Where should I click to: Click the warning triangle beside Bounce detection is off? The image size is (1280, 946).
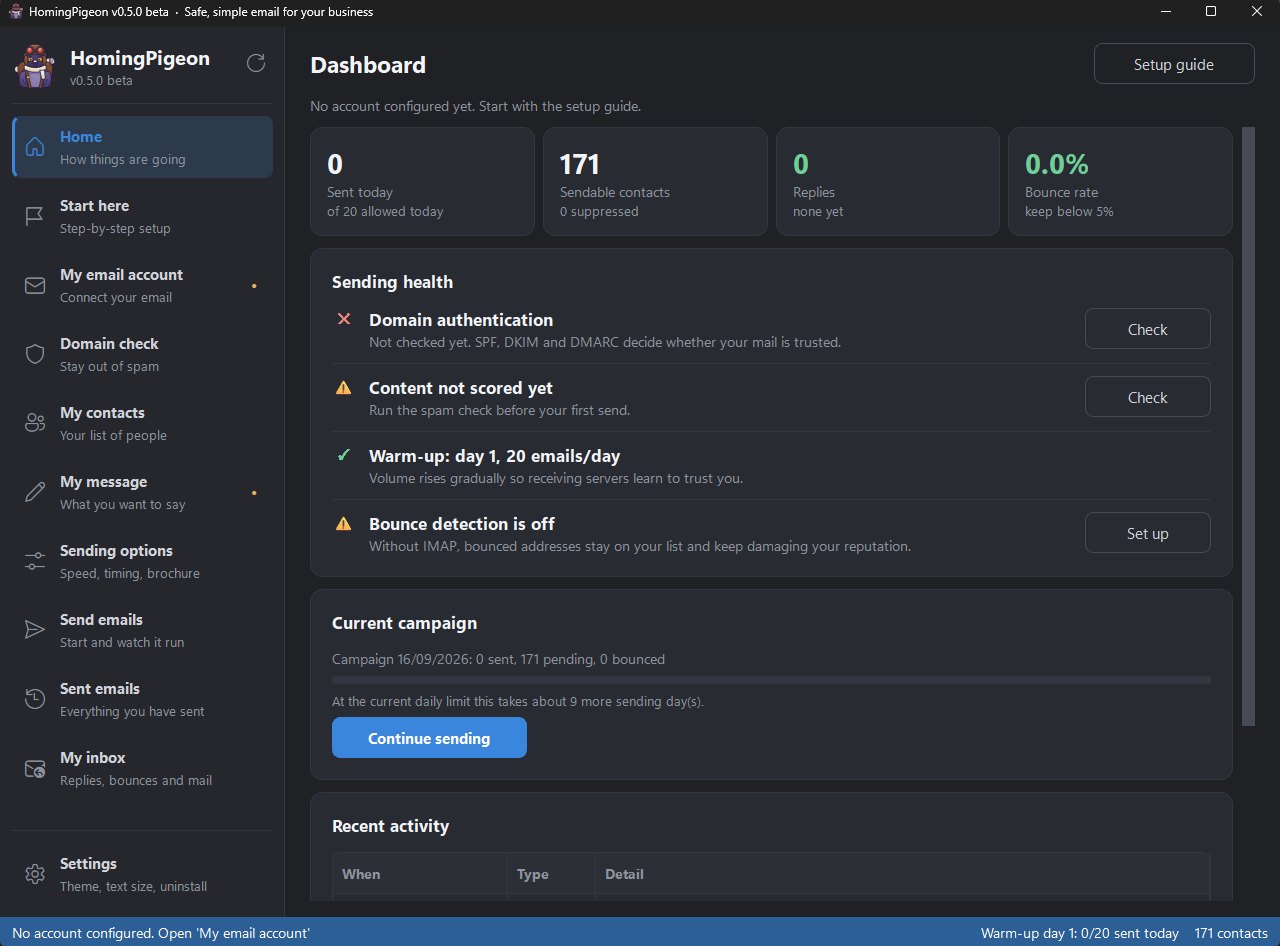click(x=344, y=523)
